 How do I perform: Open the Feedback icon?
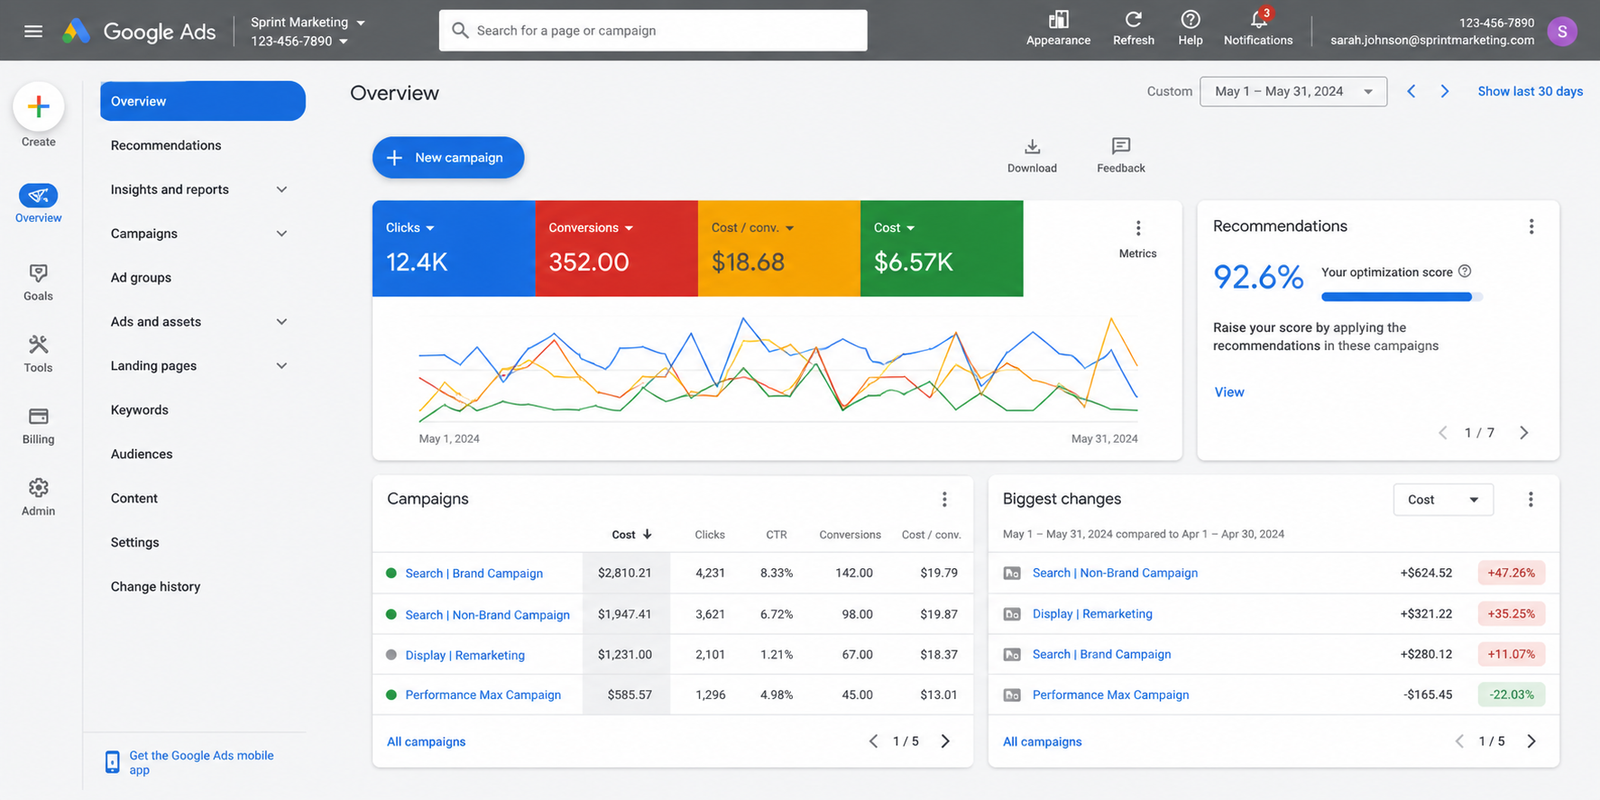[x=1121, y=146]
